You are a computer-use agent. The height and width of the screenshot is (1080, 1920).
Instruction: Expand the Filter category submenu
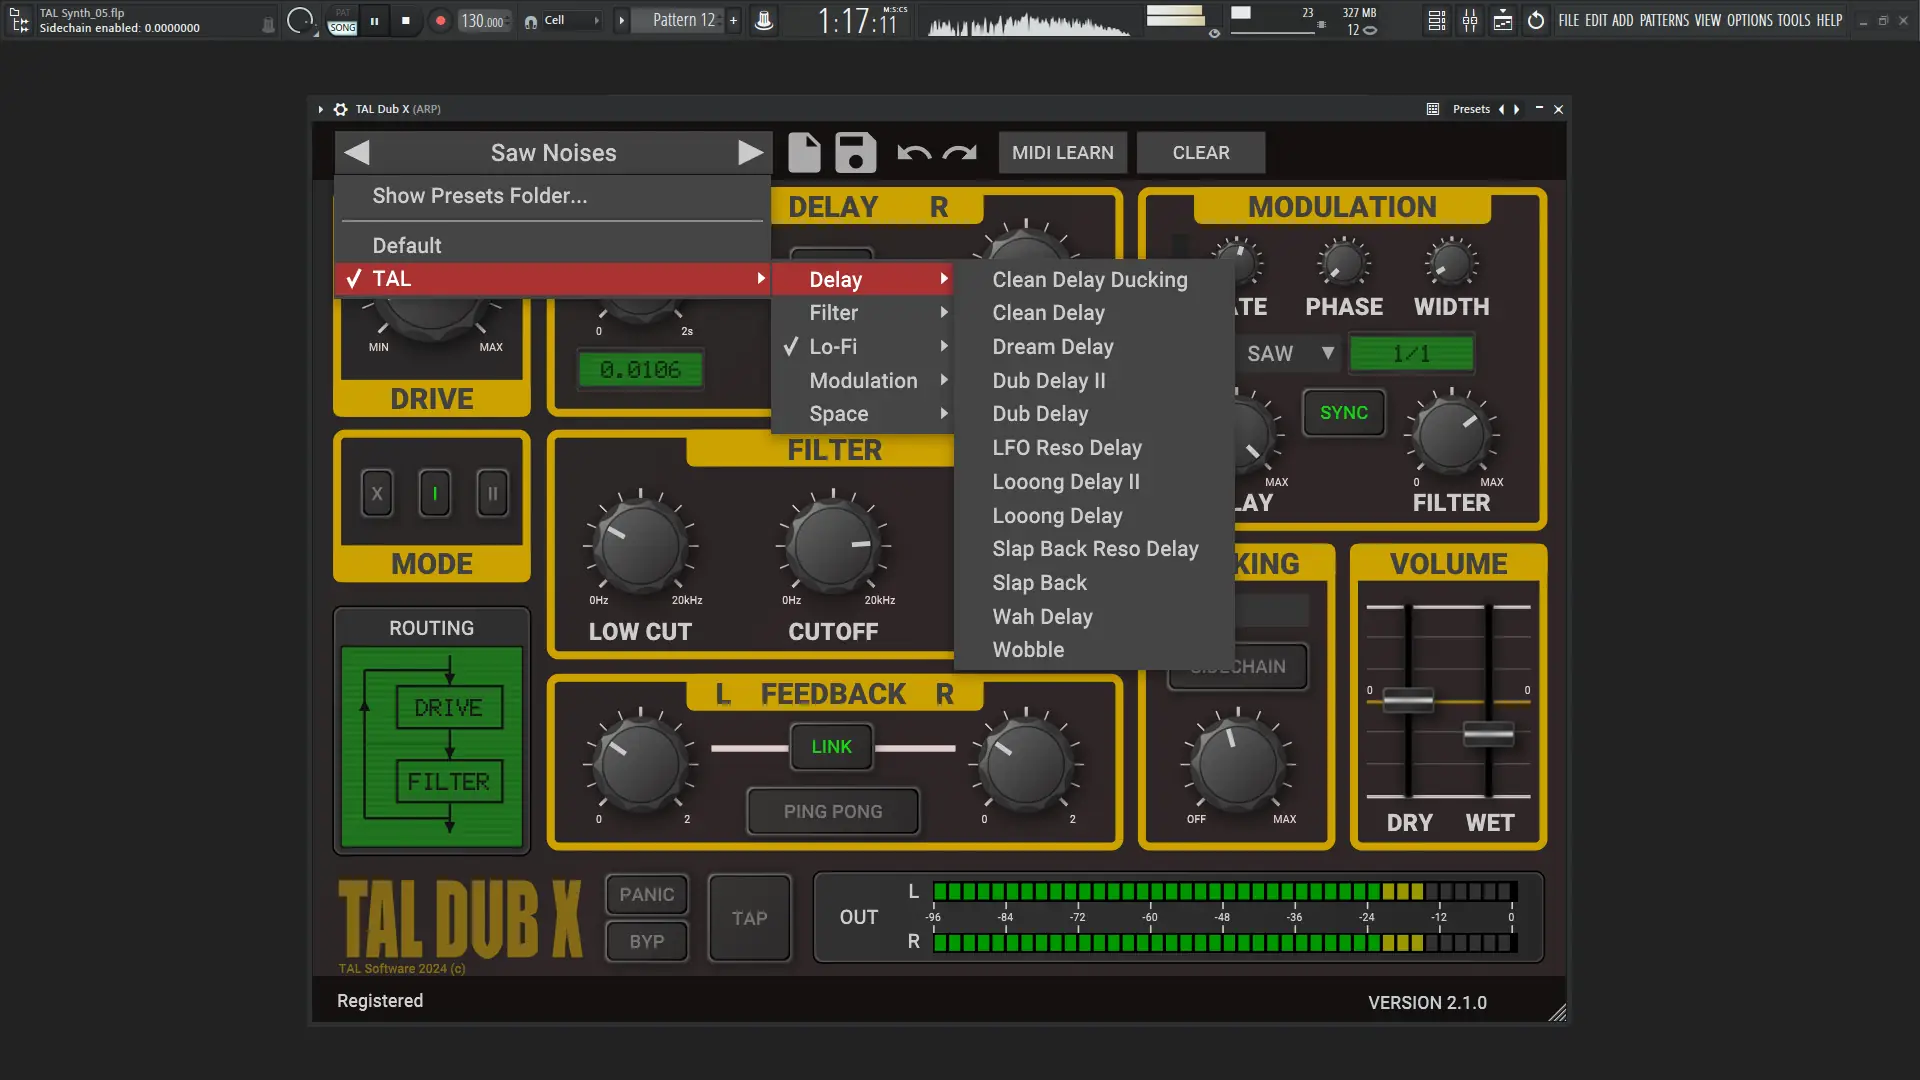(x=863, y=313)
